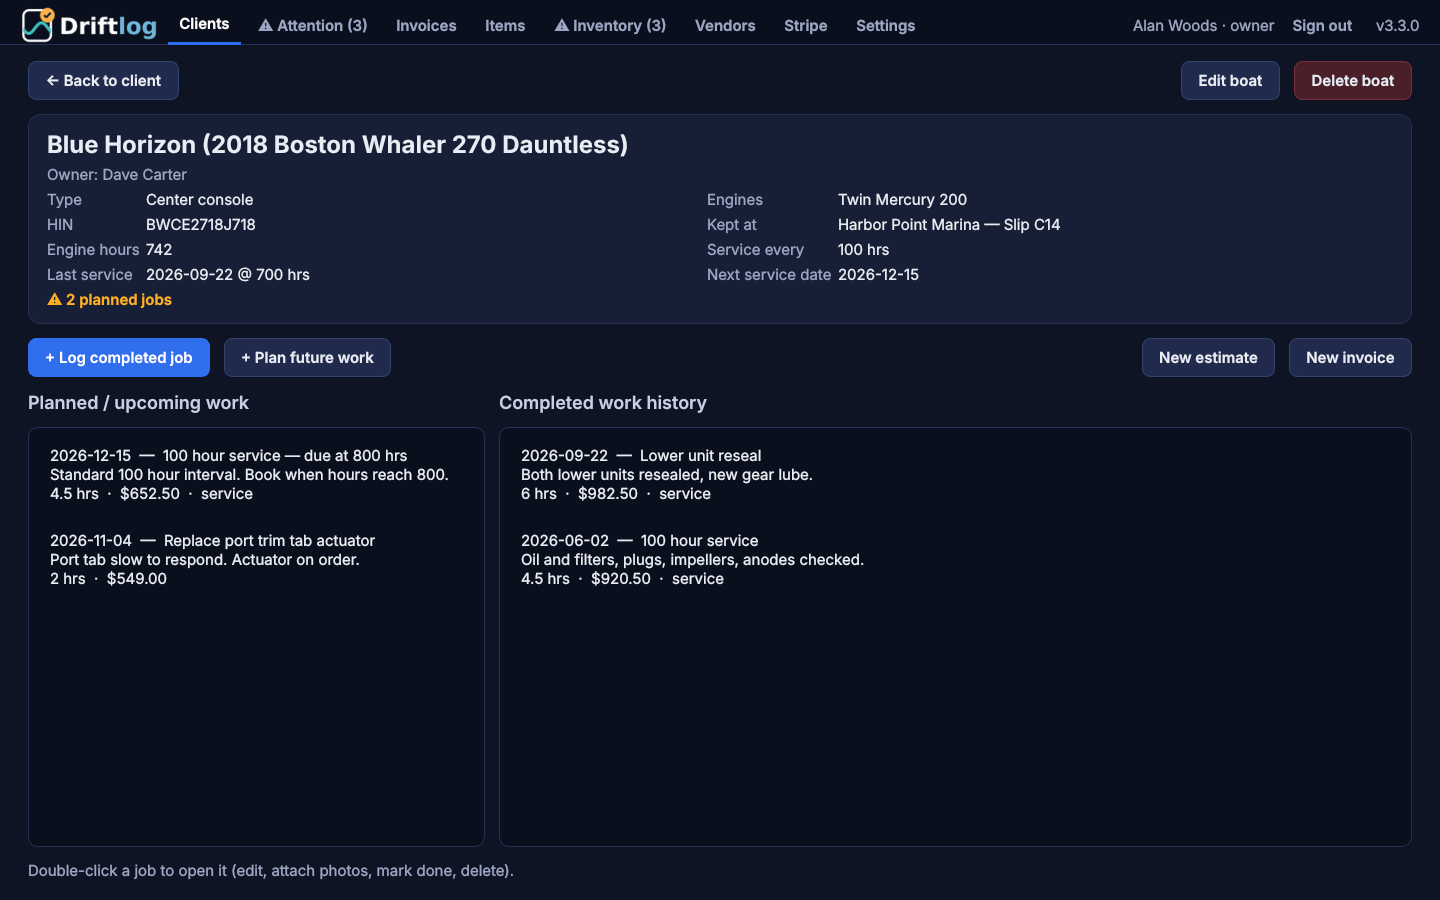Click the Last service 2026-09-22 @ 700 hrs value
This screenshot has height=900, width=1440.
click(x=228, y=275)
